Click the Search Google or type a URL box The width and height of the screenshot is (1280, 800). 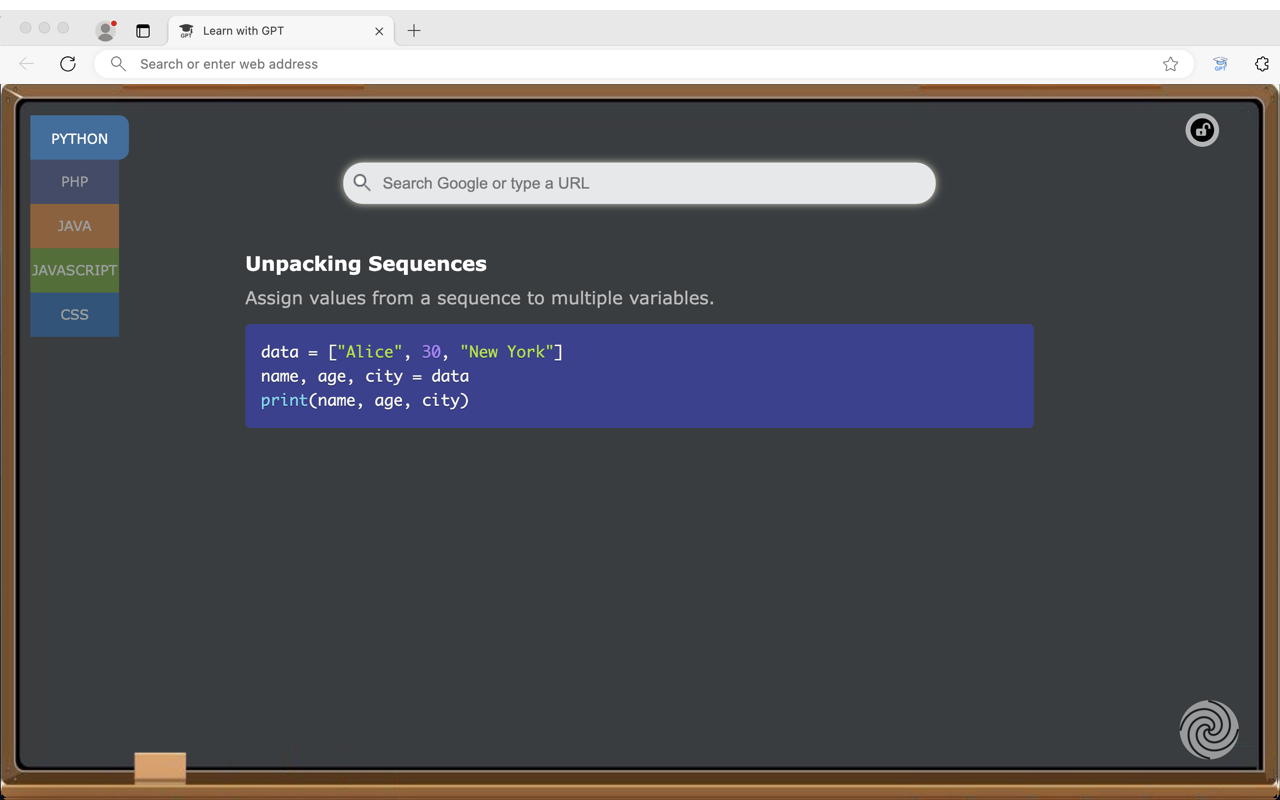click(639, 183)
